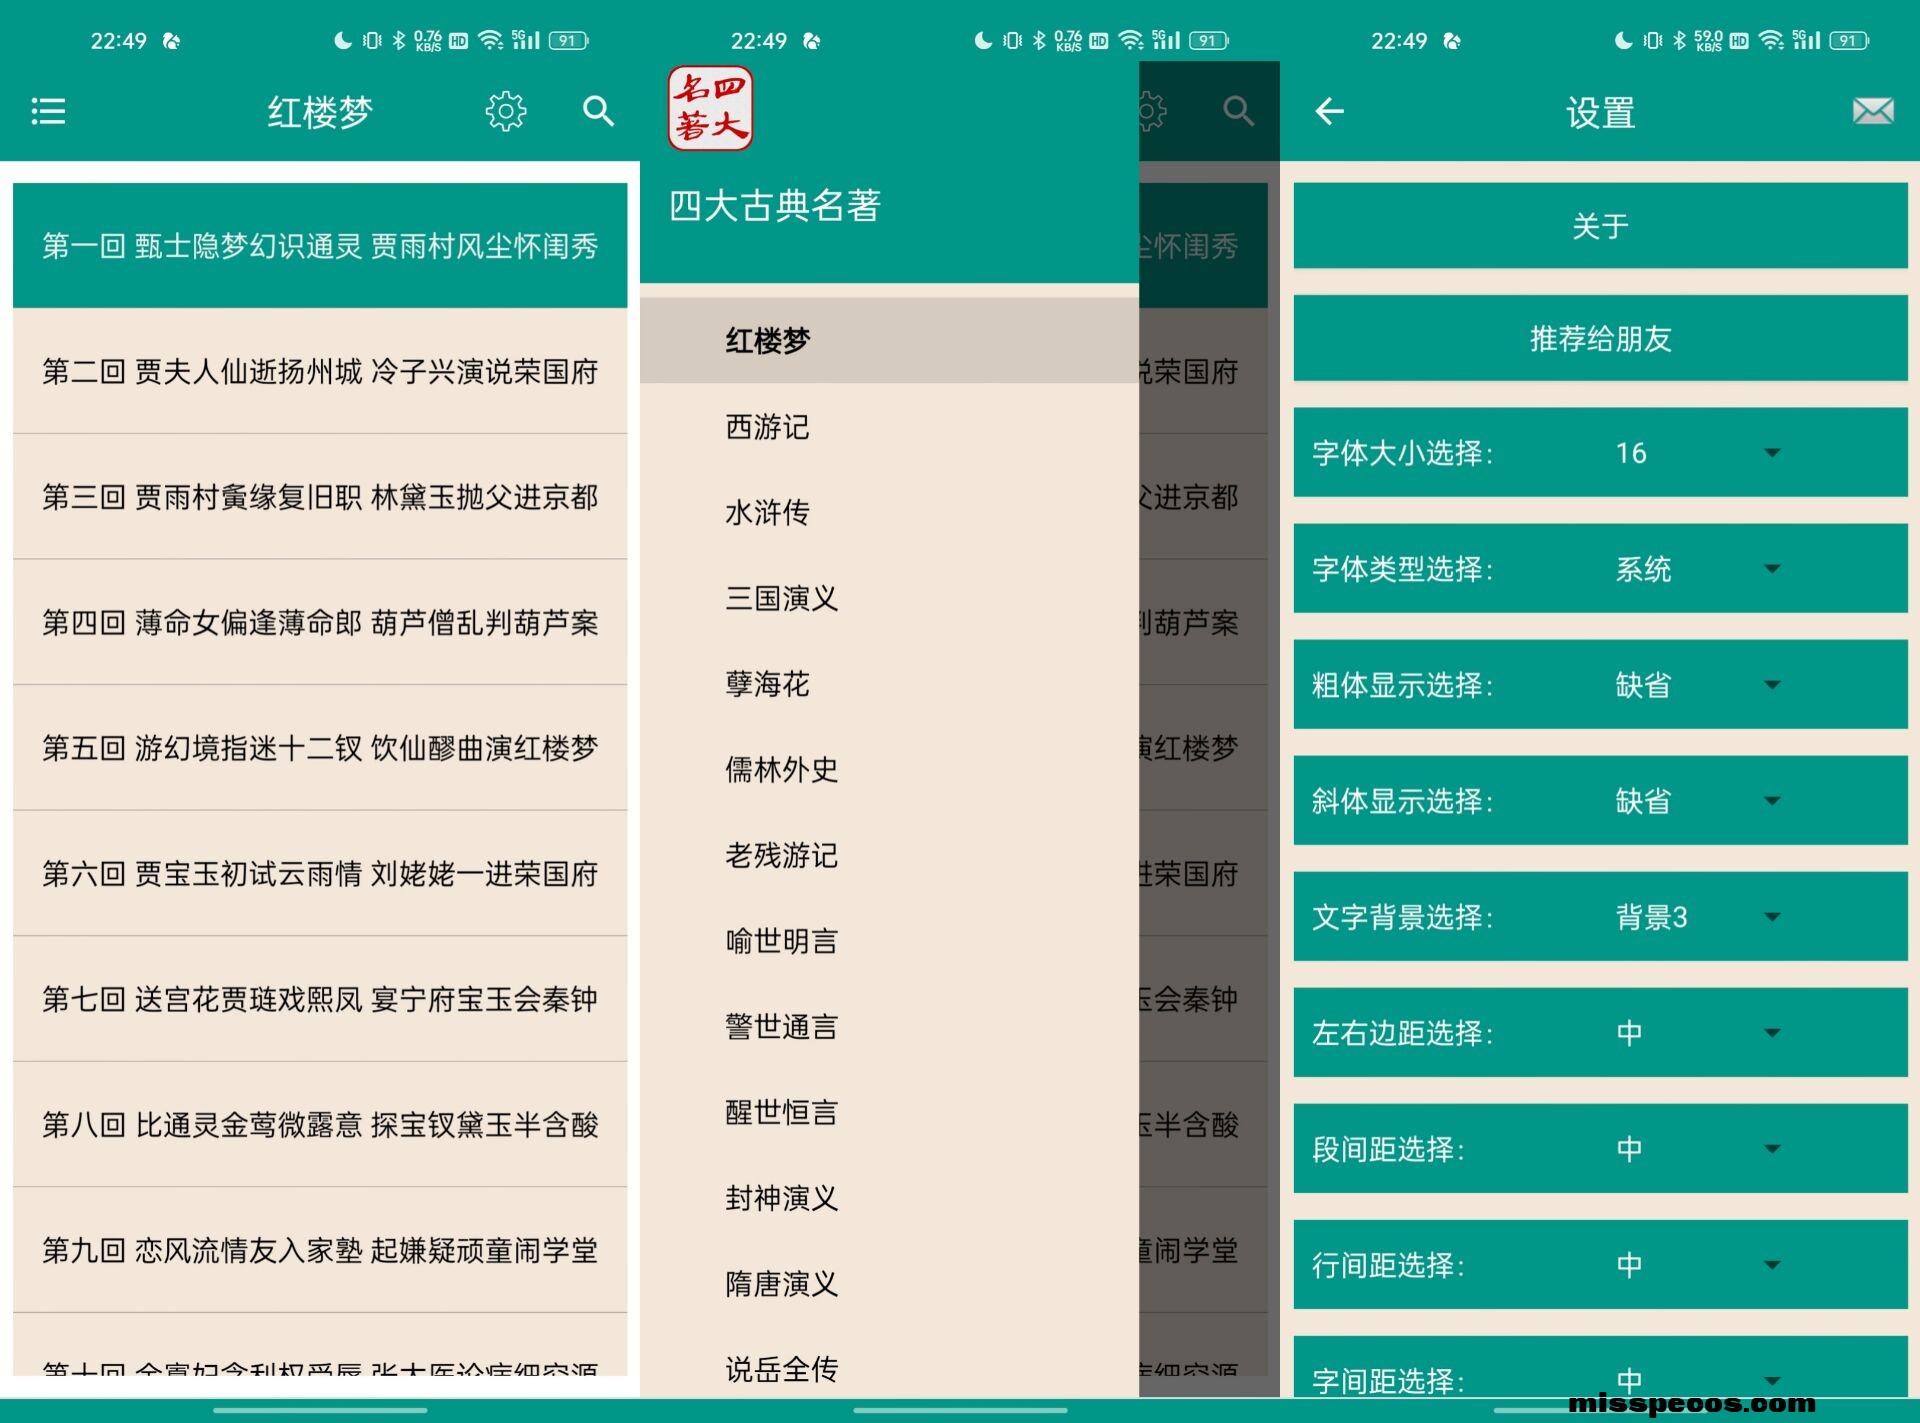Select 喻世明言 in the book drawer
This screenshot has height=1423, width=1920.
(x=889, y=941)
